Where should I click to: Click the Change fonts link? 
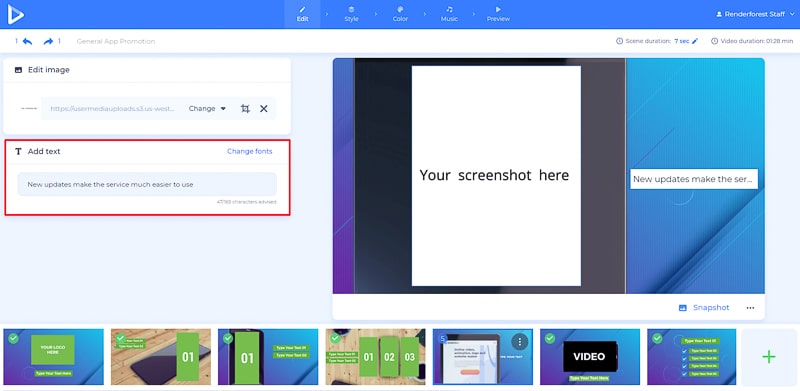(249, 152)
